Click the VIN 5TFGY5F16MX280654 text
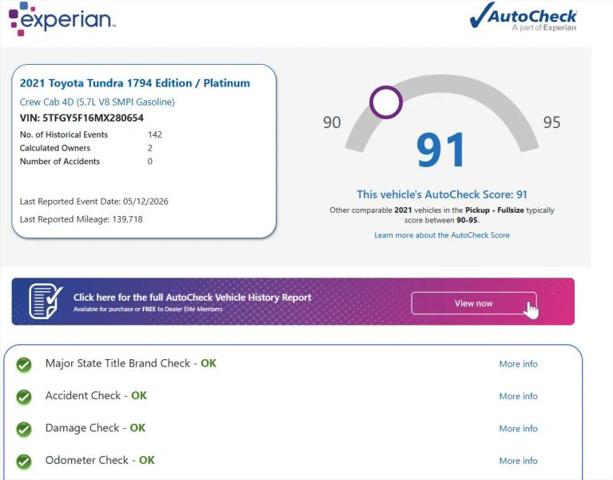The image size is (613, 480). coord(81,118)
